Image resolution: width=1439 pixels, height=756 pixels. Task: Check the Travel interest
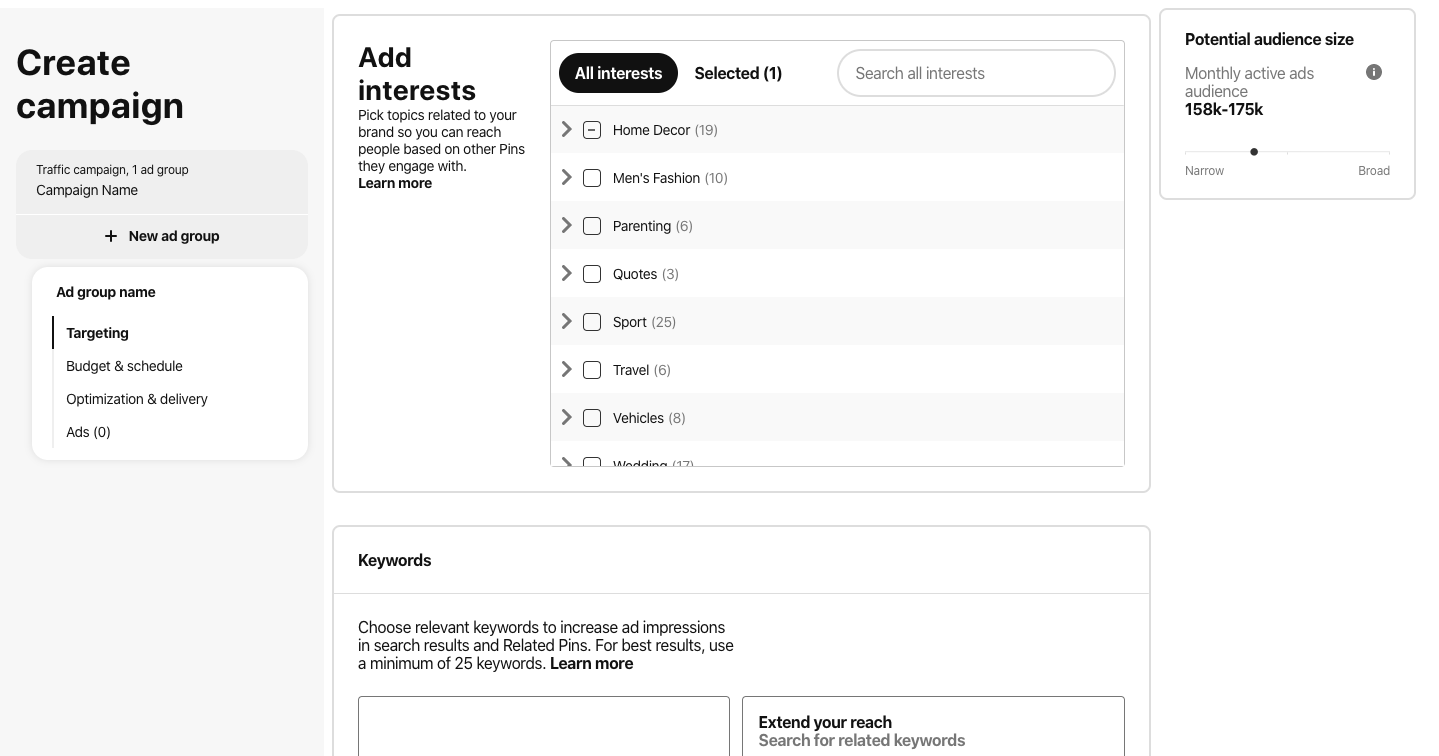click(x=591, y=370)
